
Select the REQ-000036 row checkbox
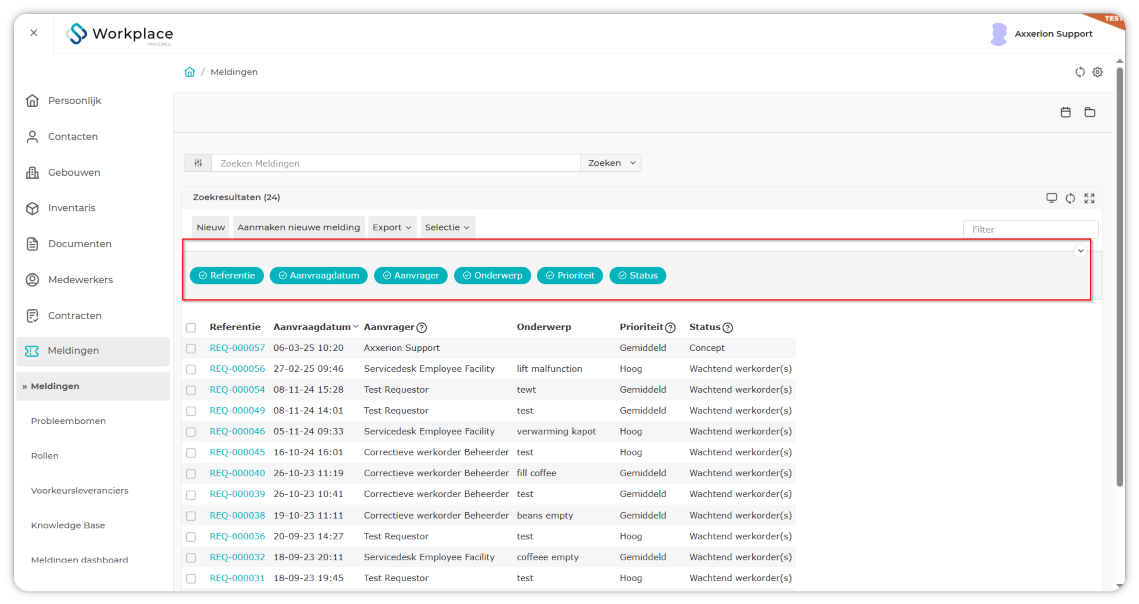tap(191, 537)
